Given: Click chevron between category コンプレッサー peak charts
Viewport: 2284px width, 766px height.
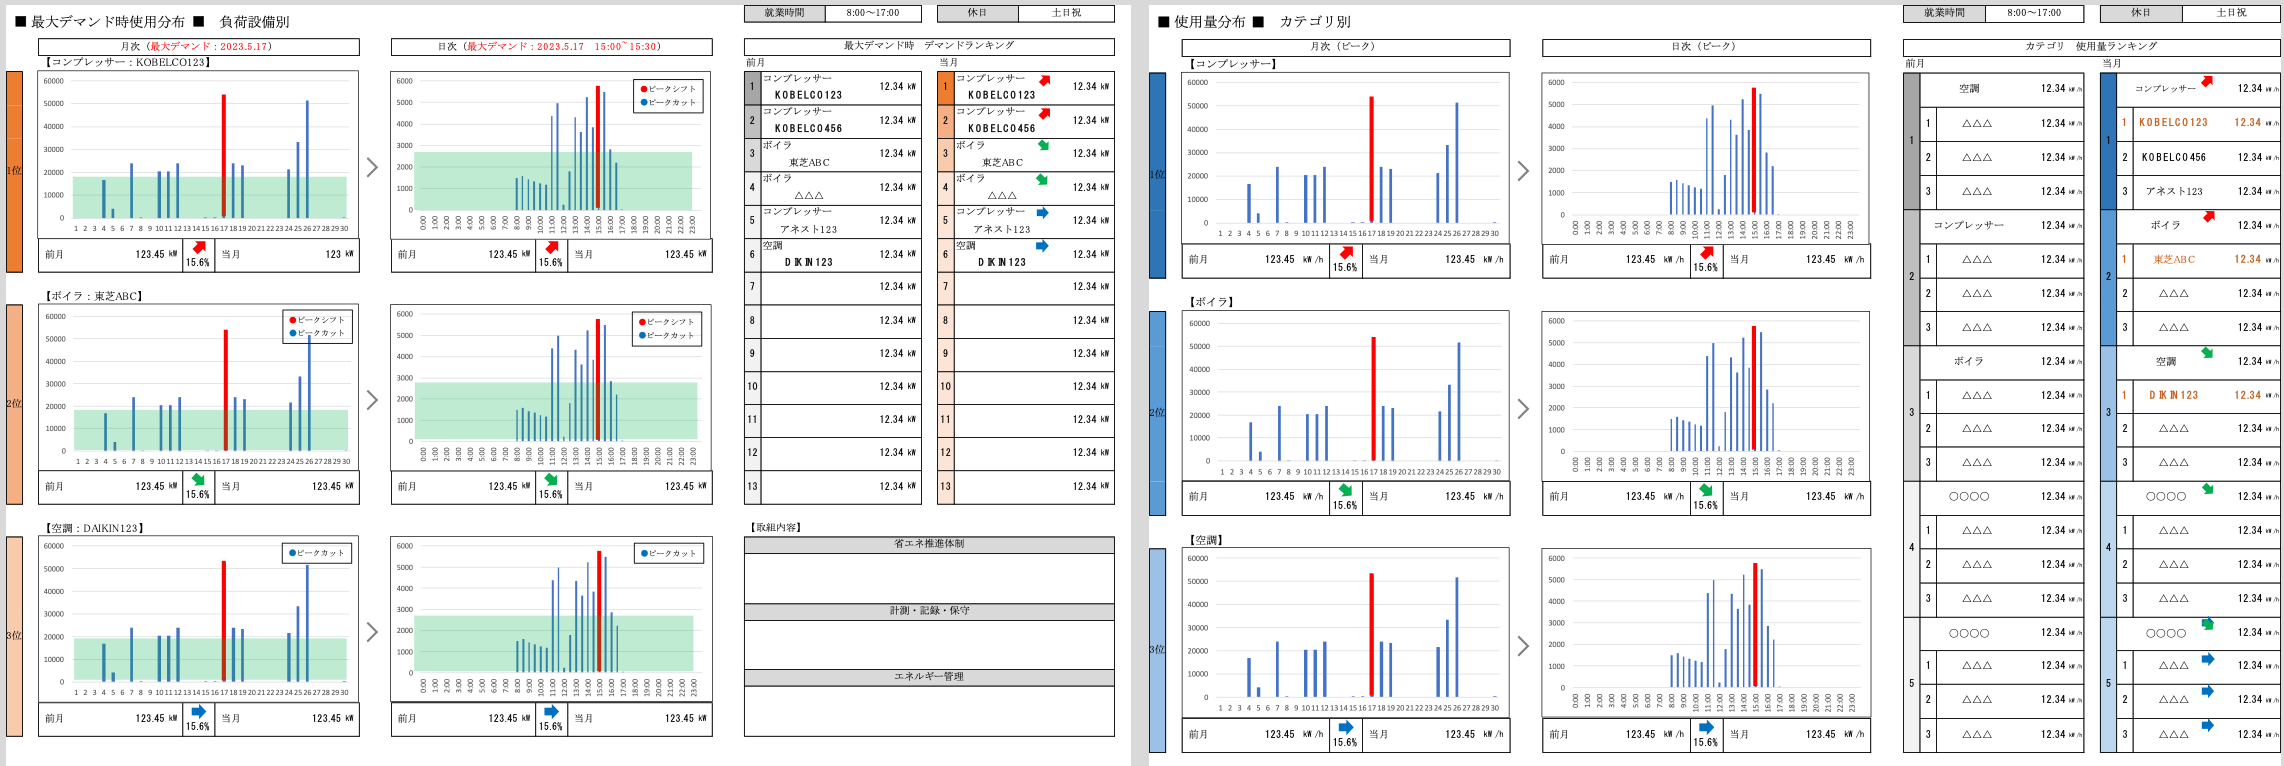Looking at the screenshot, I should (1523, 171).
